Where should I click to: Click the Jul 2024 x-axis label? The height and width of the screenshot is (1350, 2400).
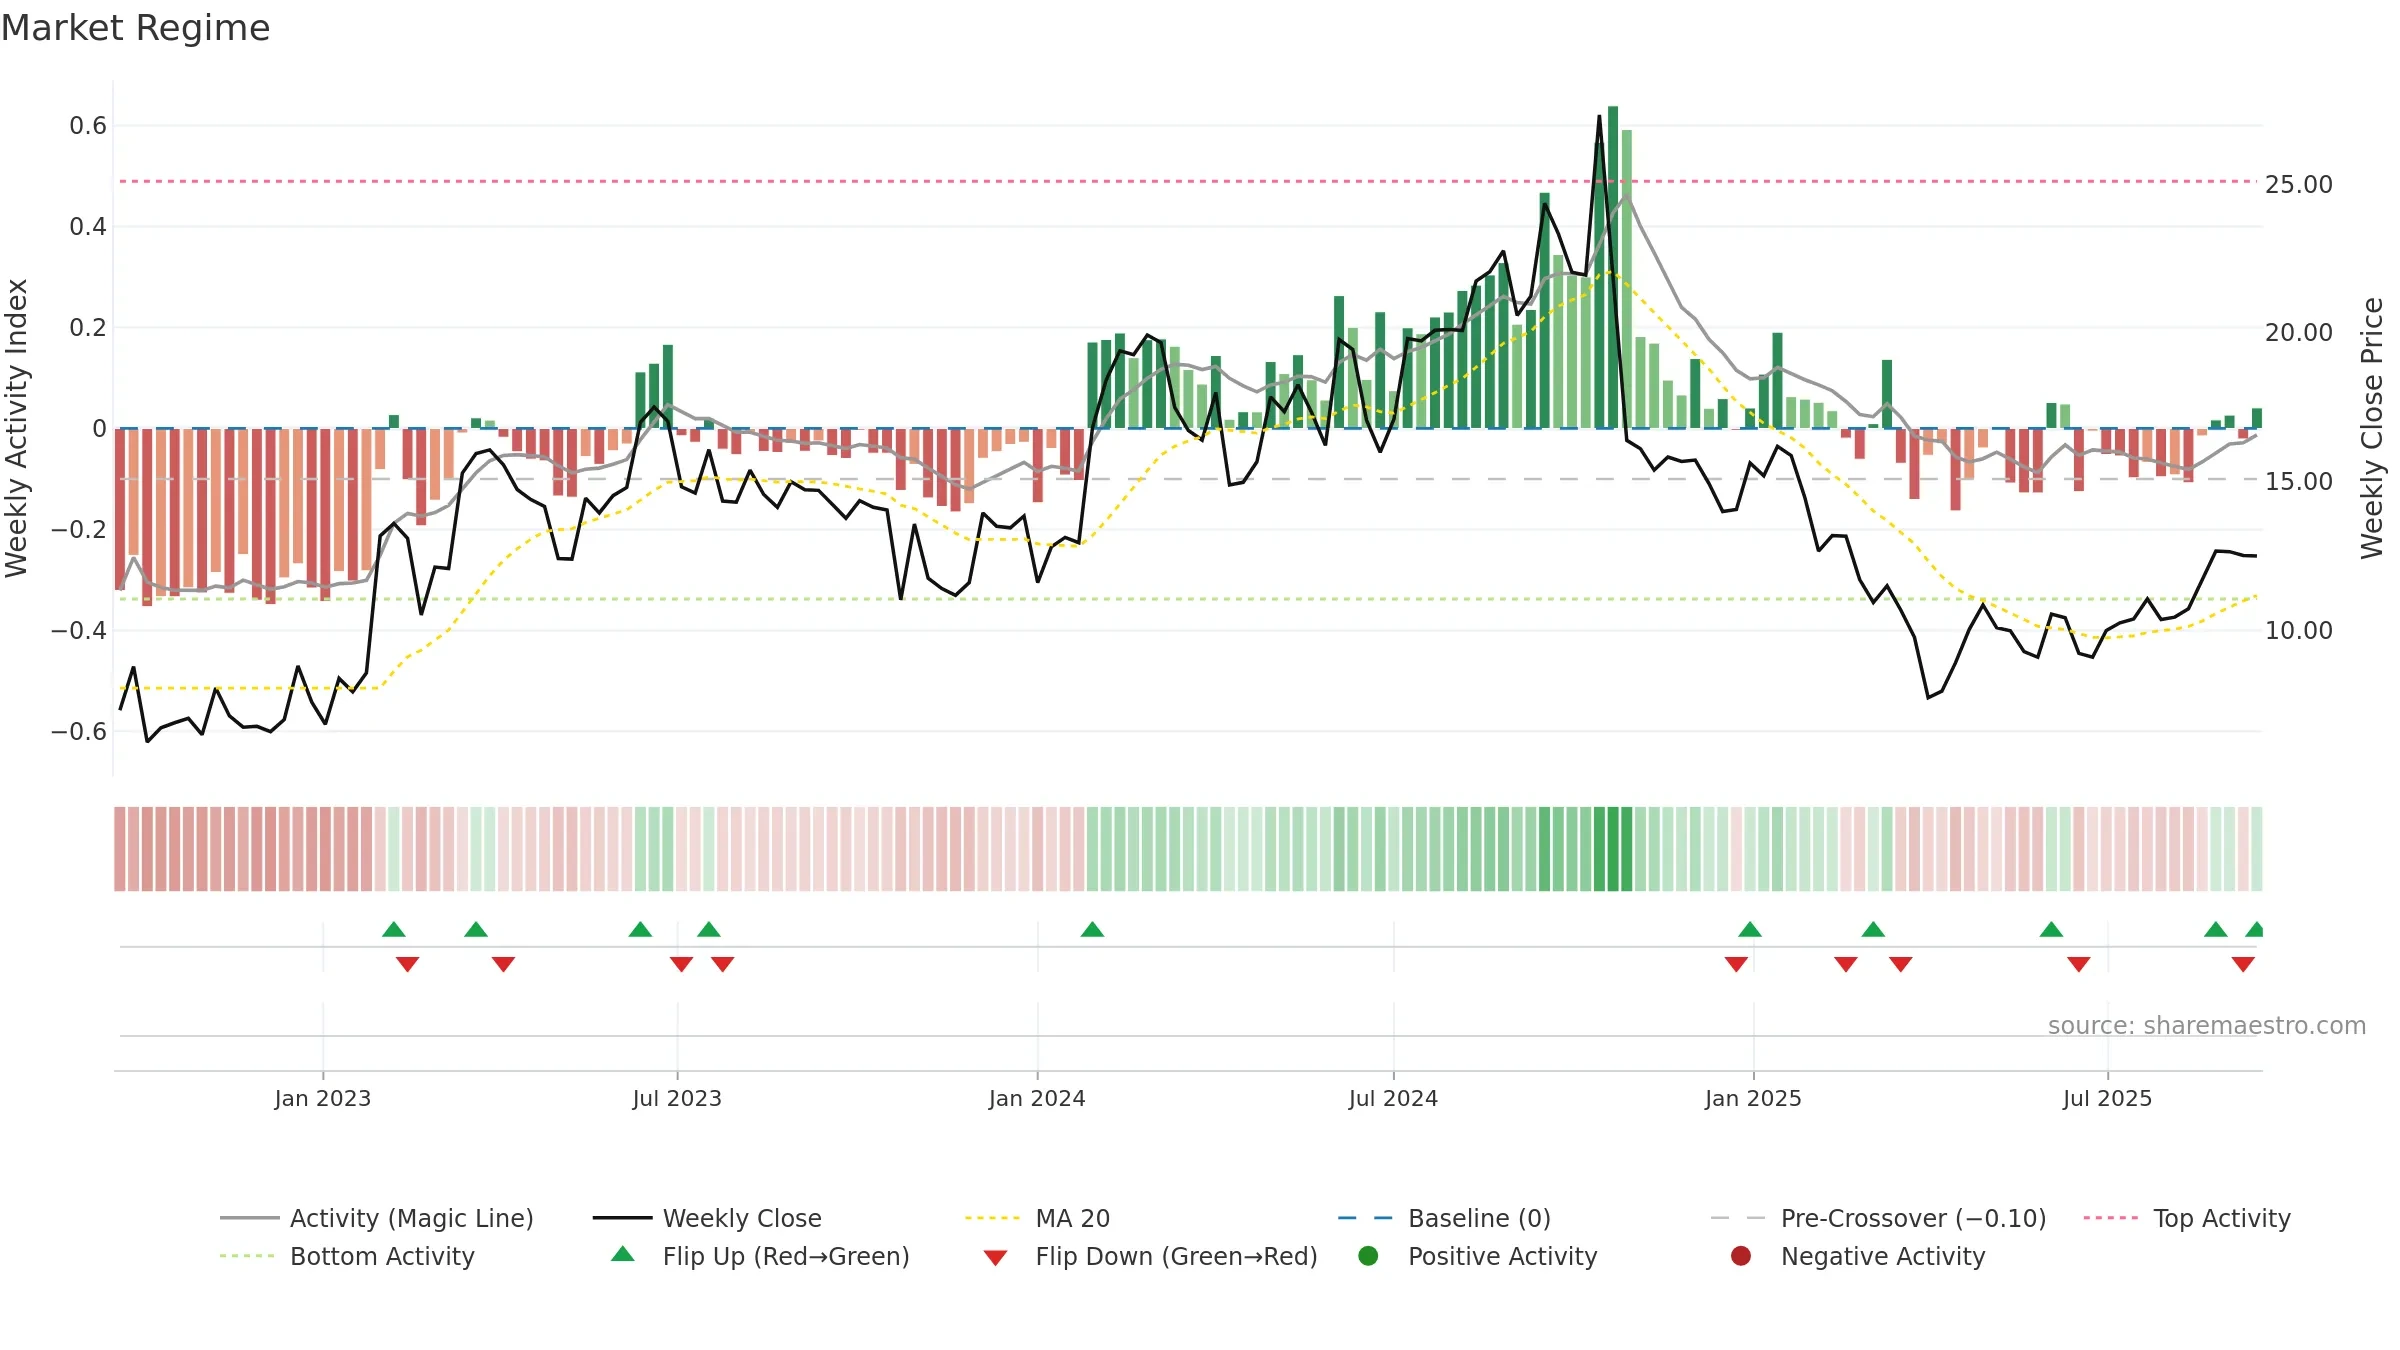pyautogui.click(x=1393, y=1098)
